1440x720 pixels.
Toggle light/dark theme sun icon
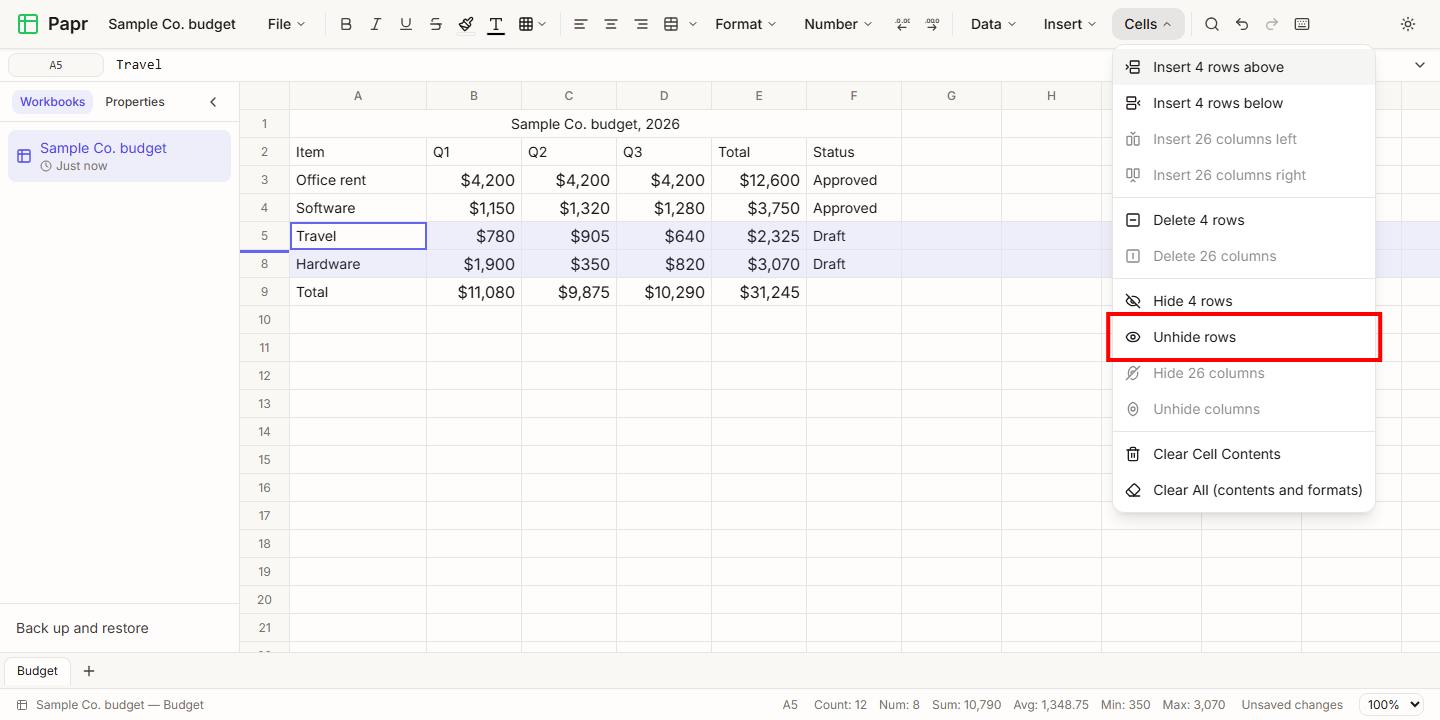[x=1408, y=24]
